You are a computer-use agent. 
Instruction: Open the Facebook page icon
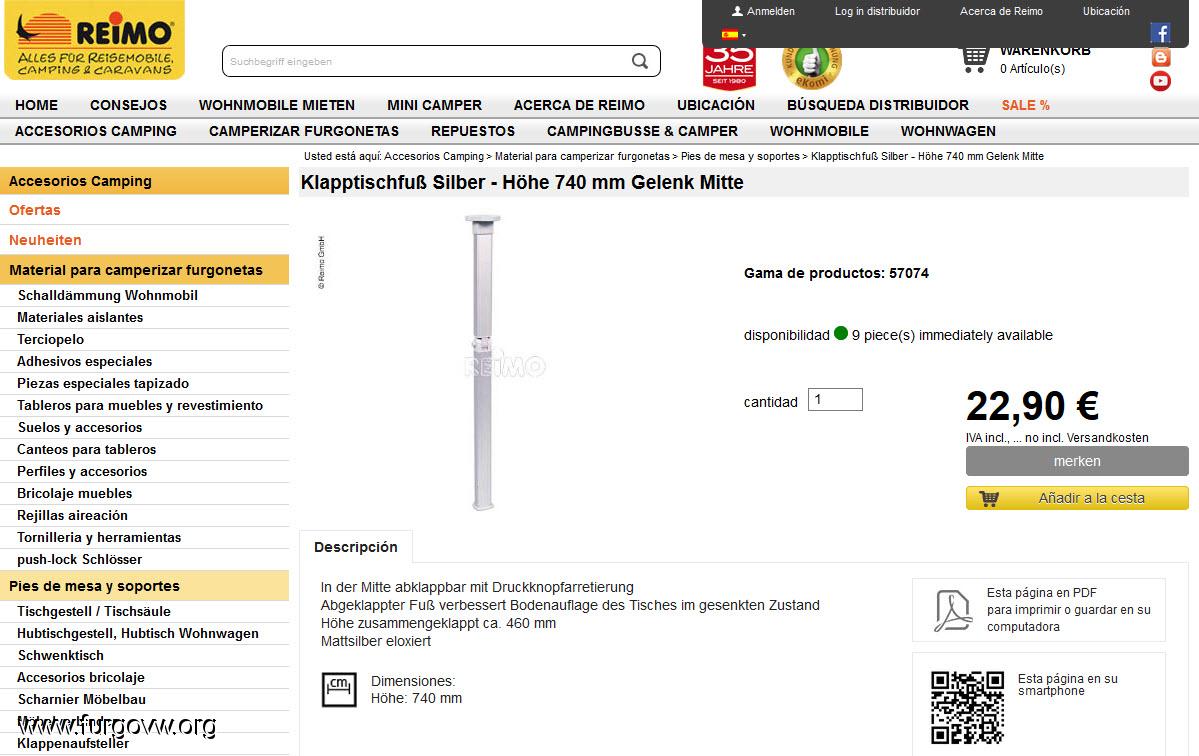tap(1160, 33)
